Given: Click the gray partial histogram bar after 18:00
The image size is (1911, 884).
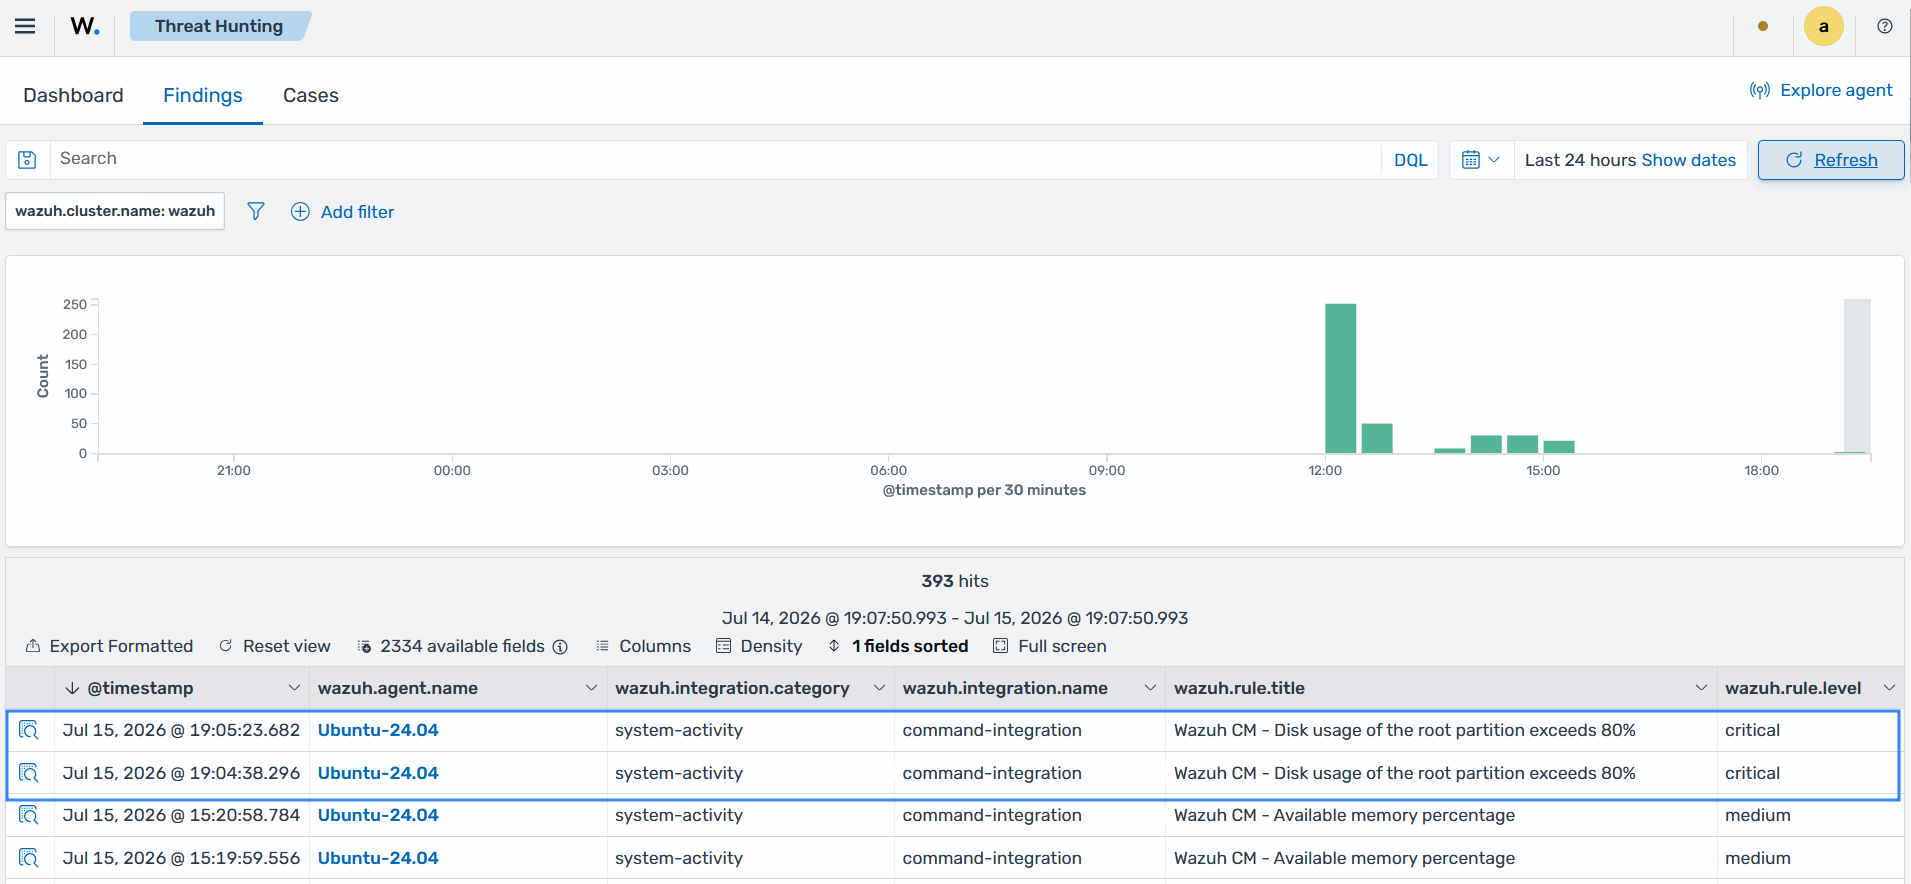Looking at the screenshot, I should 1857,376.
